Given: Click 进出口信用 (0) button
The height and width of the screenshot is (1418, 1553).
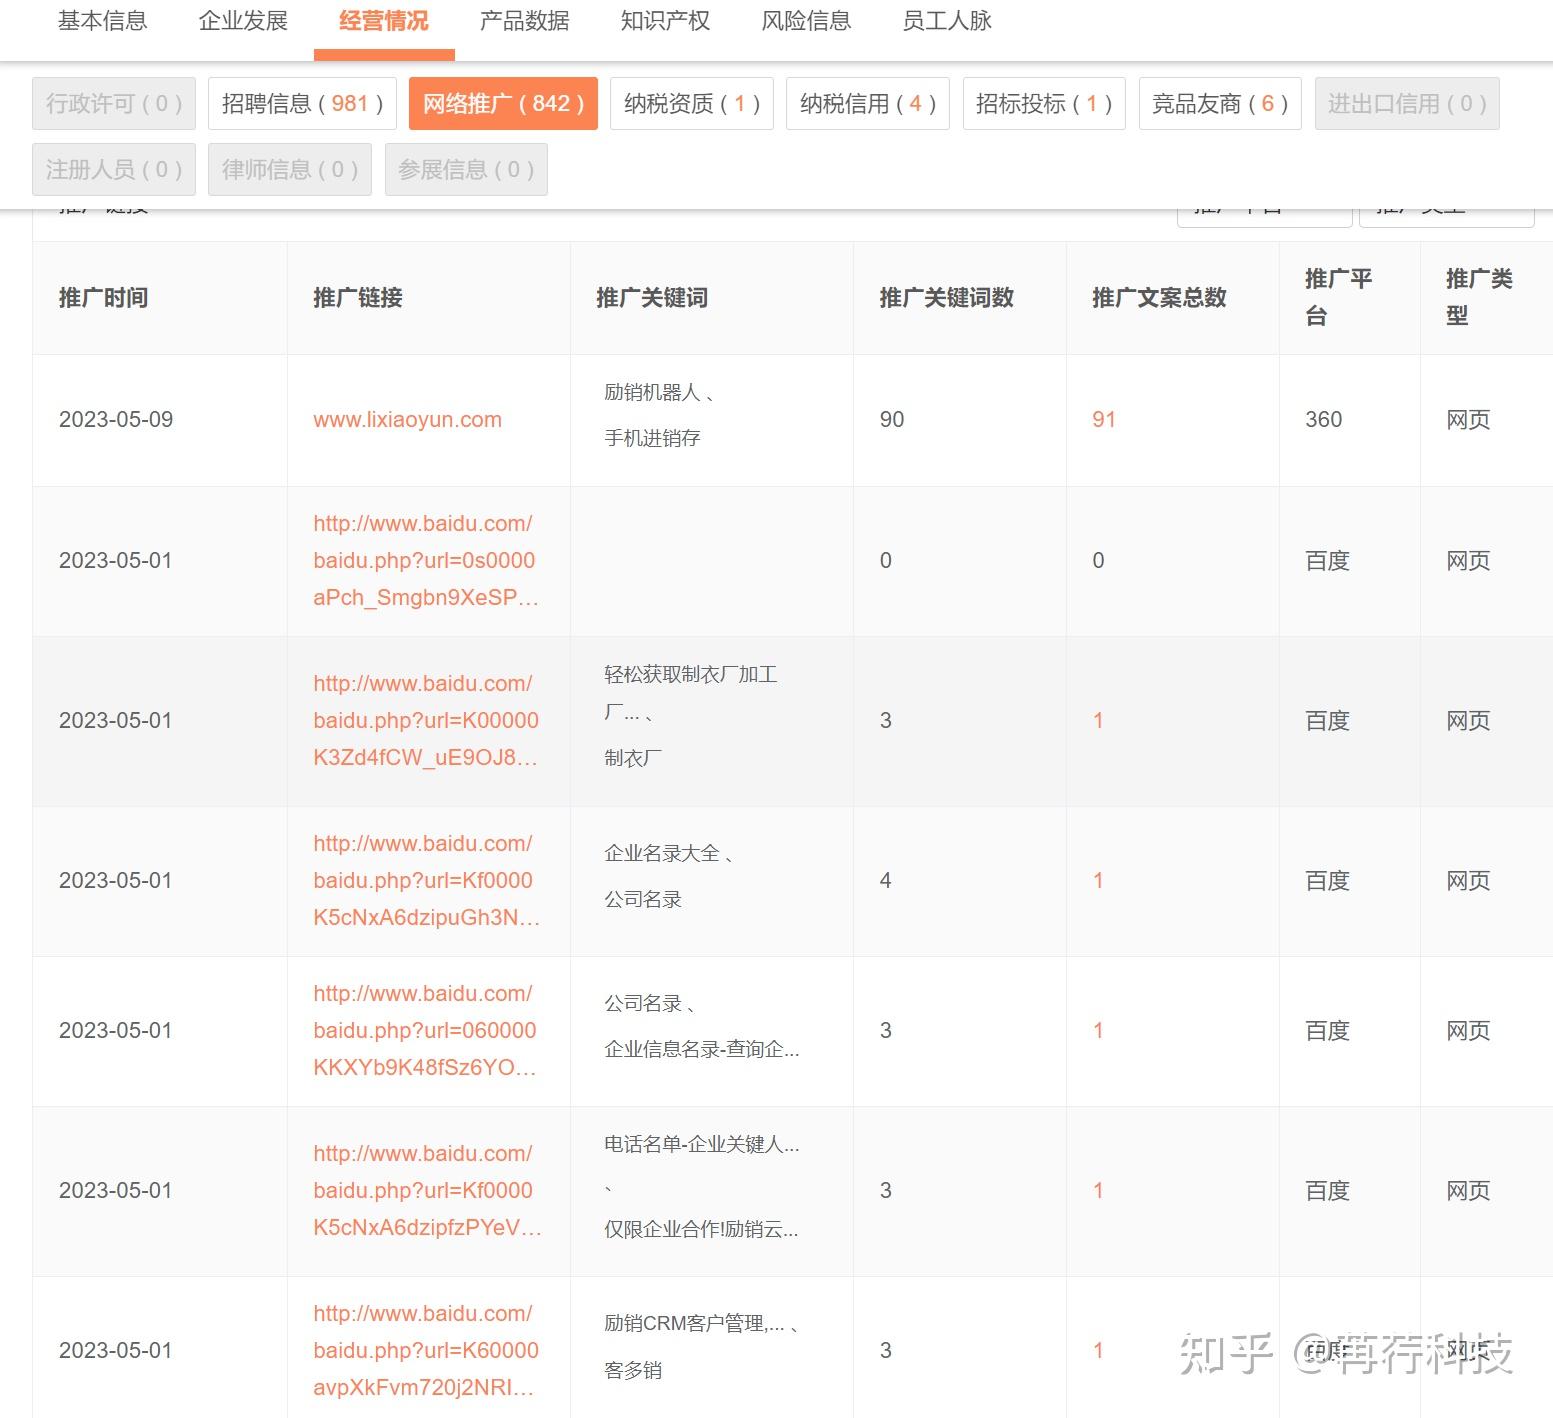Looking at the screenshot, I should click(x=1407, y=103).
